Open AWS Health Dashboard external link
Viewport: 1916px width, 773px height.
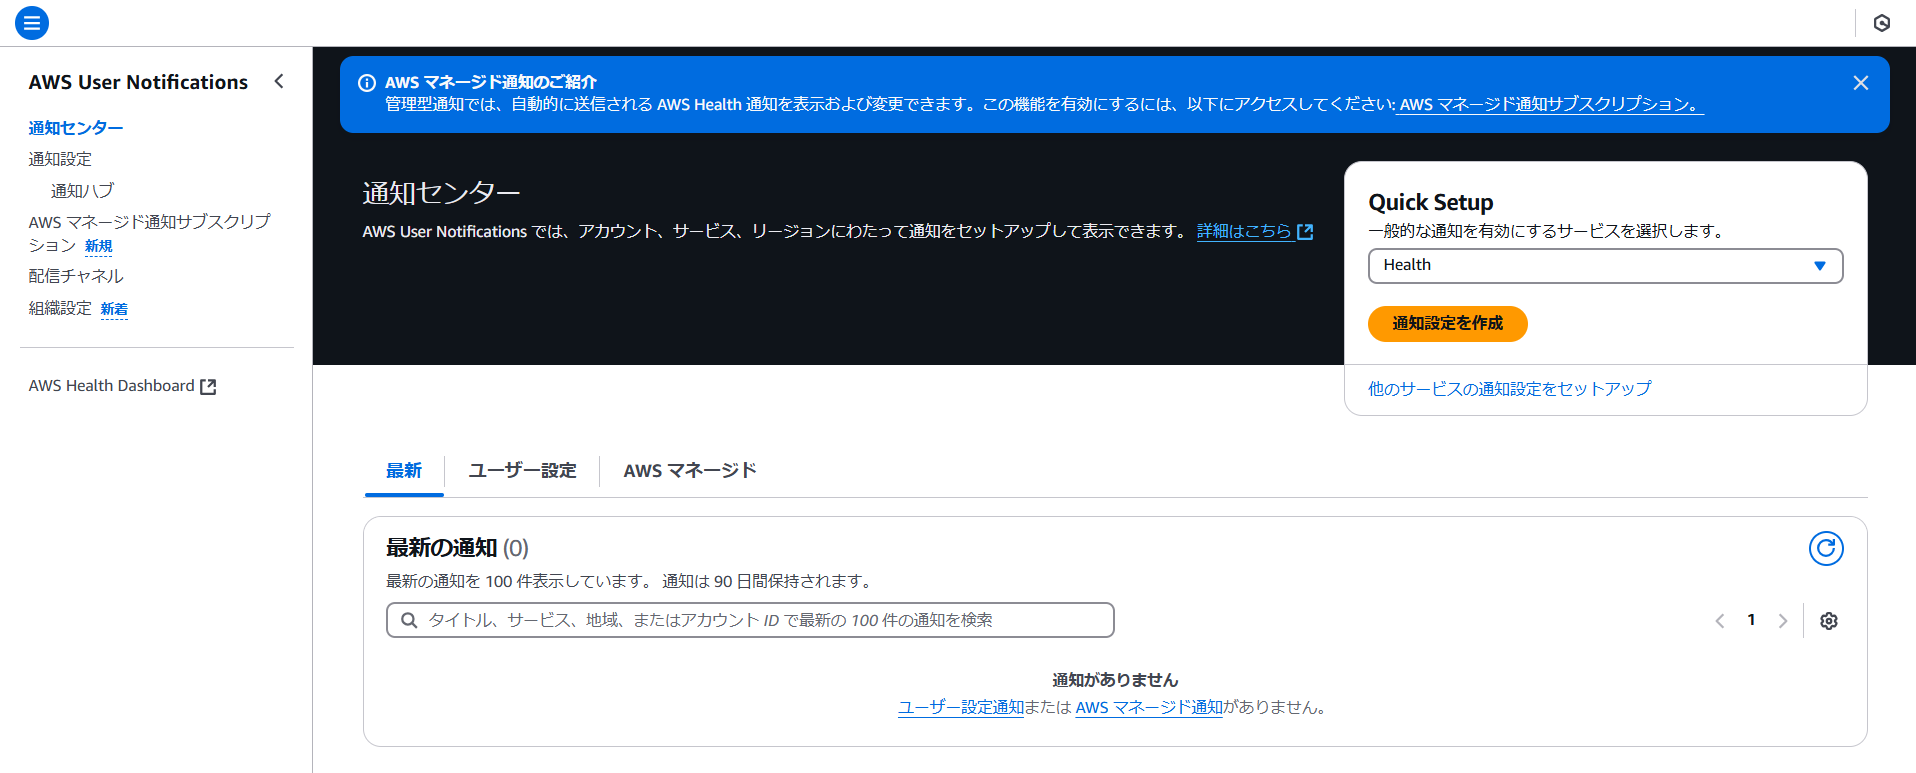[122, 386]
